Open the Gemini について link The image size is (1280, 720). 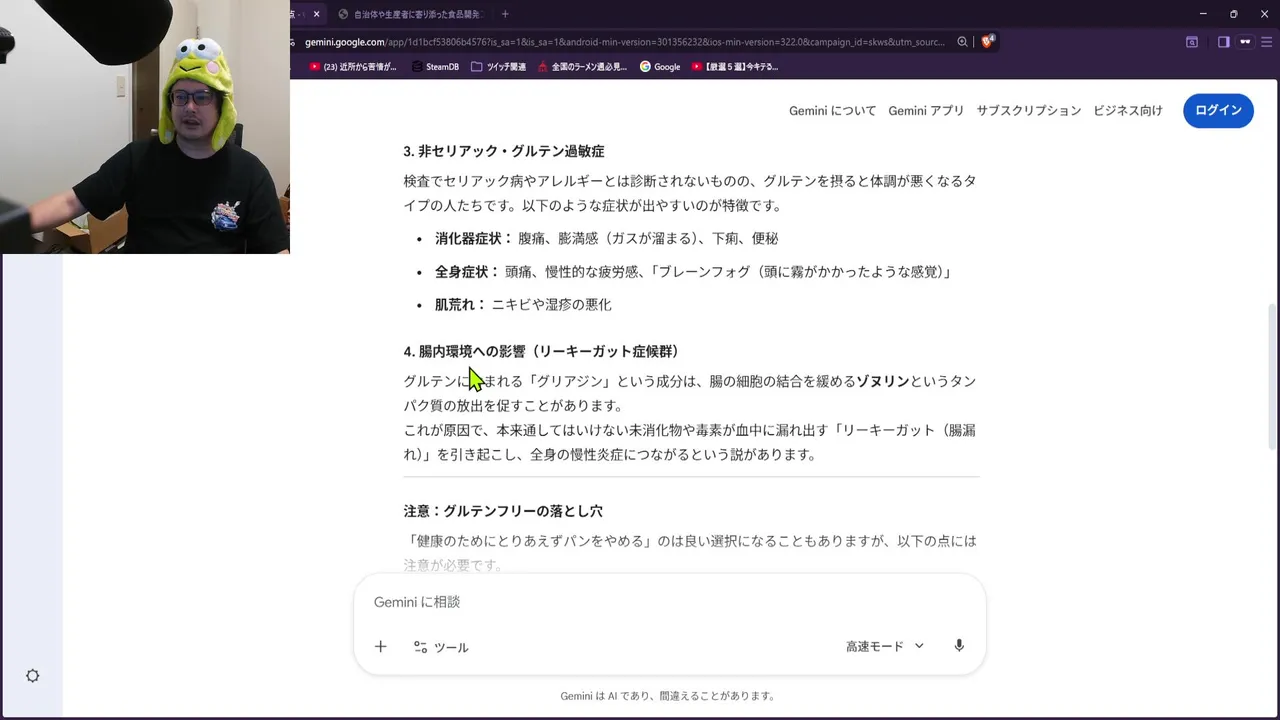click(832, 110)
